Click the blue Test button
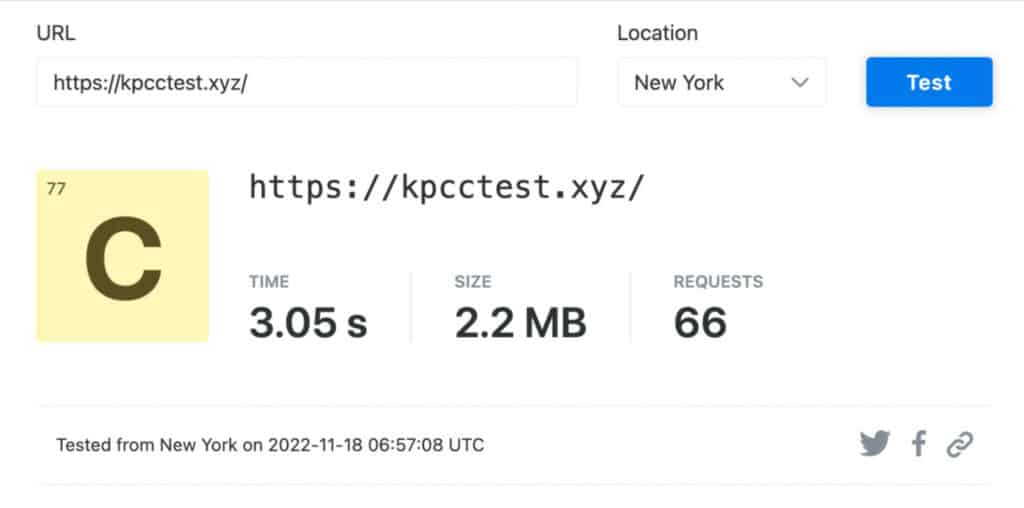Viewport: 1024px width, 508px height. (x=929, y=82)
